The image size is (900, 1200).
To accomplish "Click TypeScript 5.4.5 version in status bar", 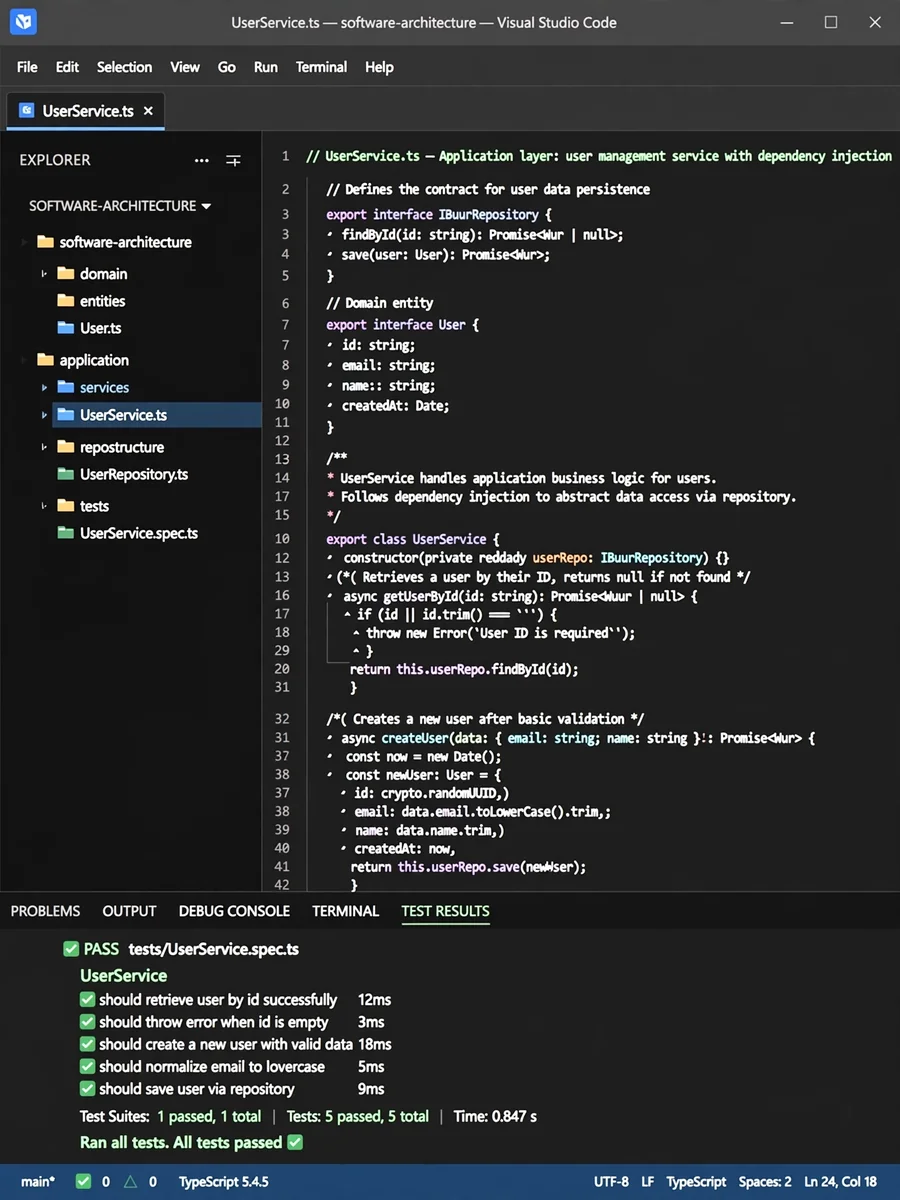I will (224, 1182).
